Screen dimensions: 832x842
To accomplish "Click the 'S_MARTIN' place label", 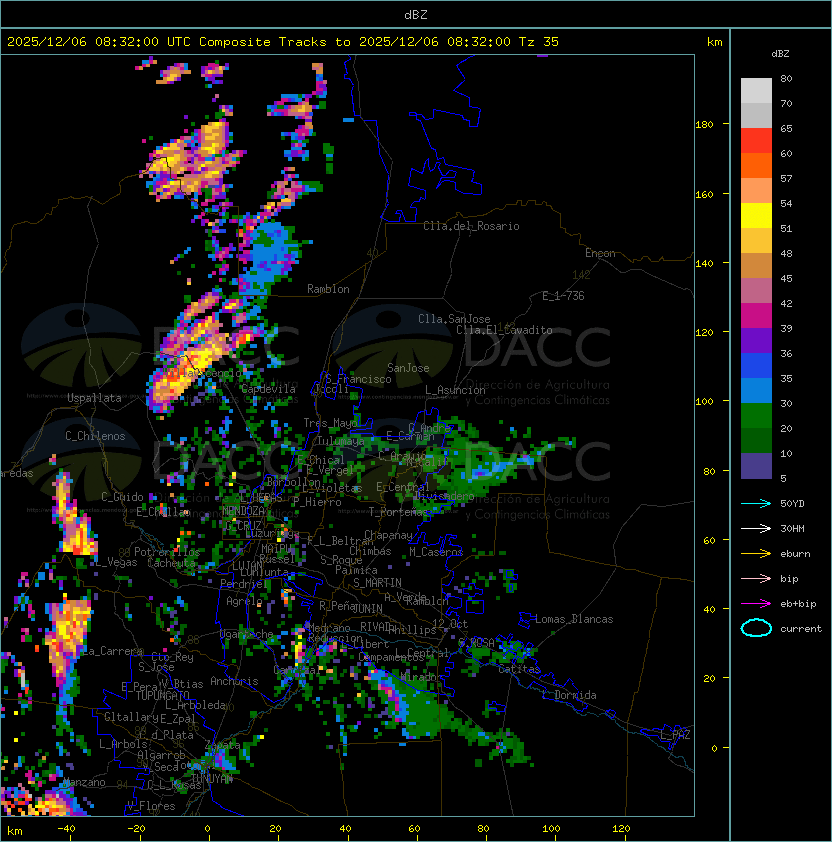I will pyautogui.click(x=378, y=583).
